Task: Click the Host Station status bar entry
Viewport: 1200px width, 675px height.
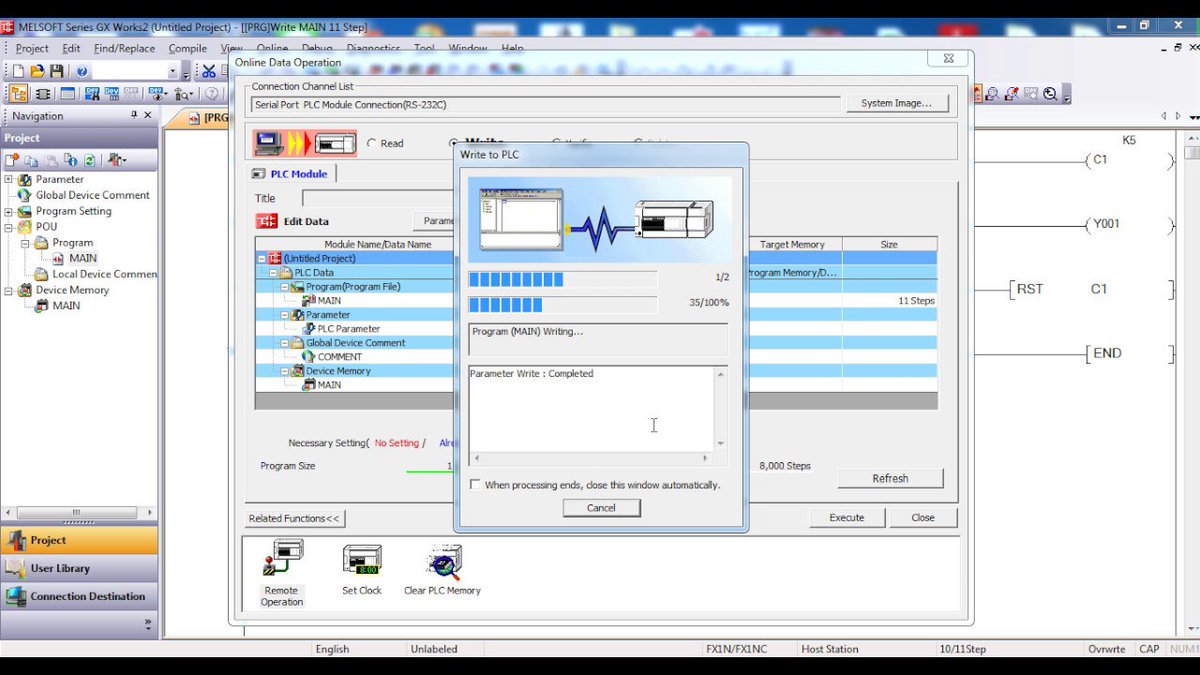Action: click(x=830, y=649)
